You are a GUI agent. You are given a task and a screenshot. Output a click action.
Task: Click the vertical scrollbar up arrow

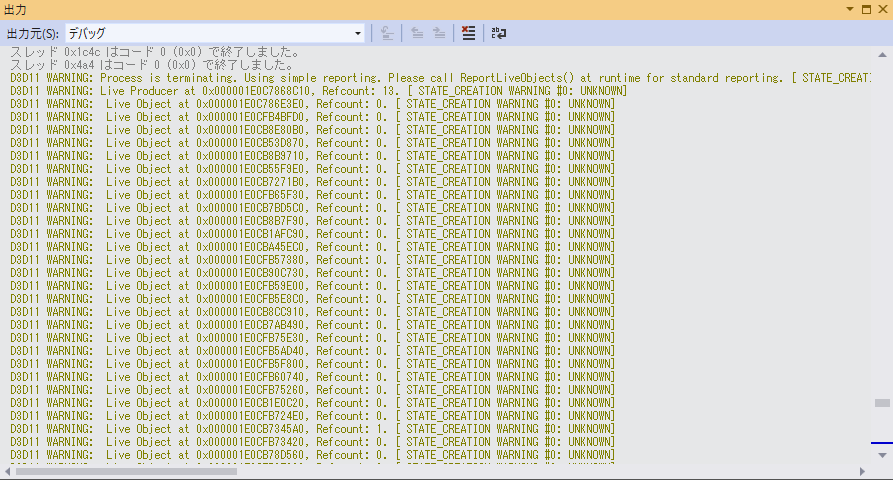point(882,55)
